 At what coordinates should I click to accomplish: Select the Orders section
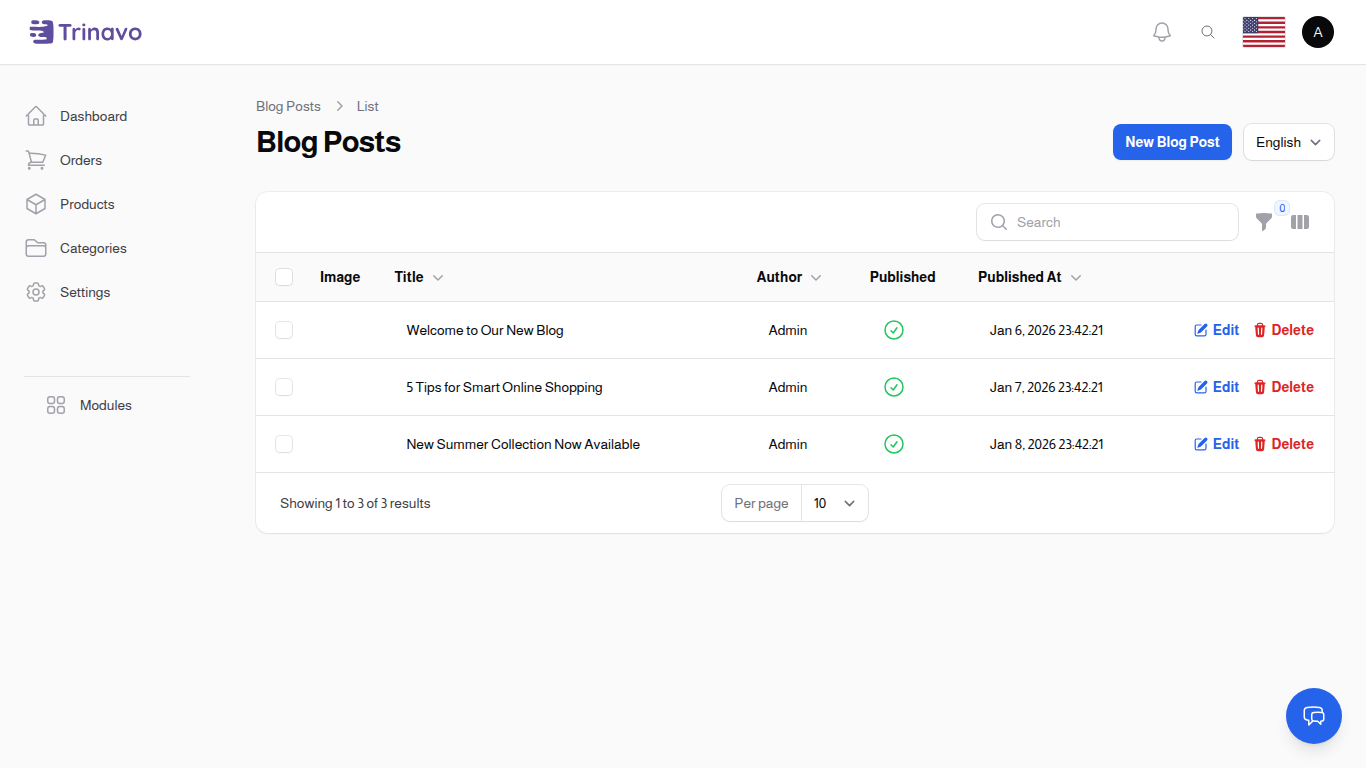(x=80, y=160)
